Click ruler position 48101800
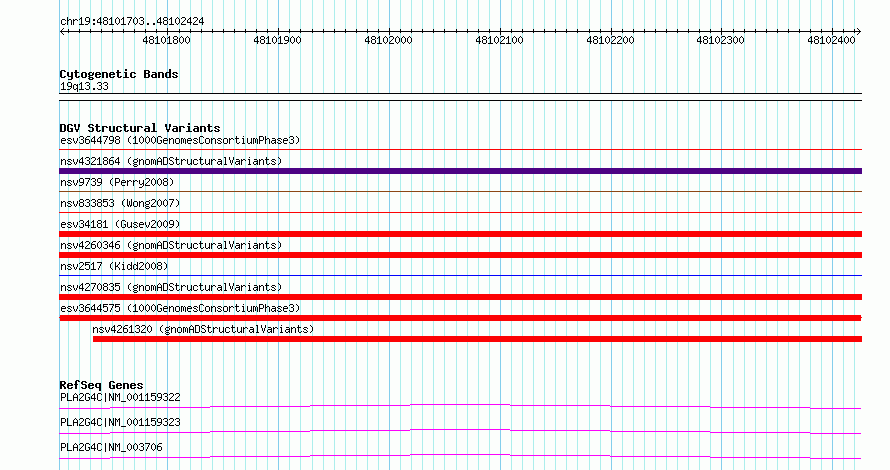 (x=166, y=40)
